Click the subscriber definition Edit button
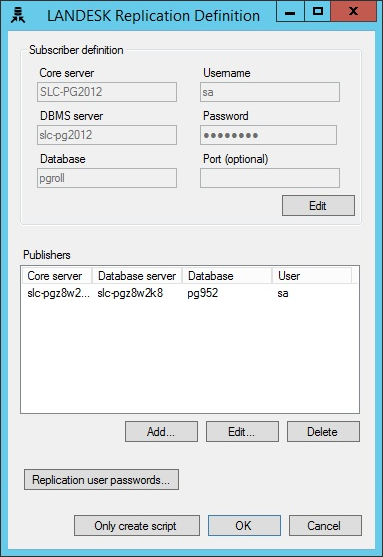This screenshot has height=557, width=383. tap(318, 205)
